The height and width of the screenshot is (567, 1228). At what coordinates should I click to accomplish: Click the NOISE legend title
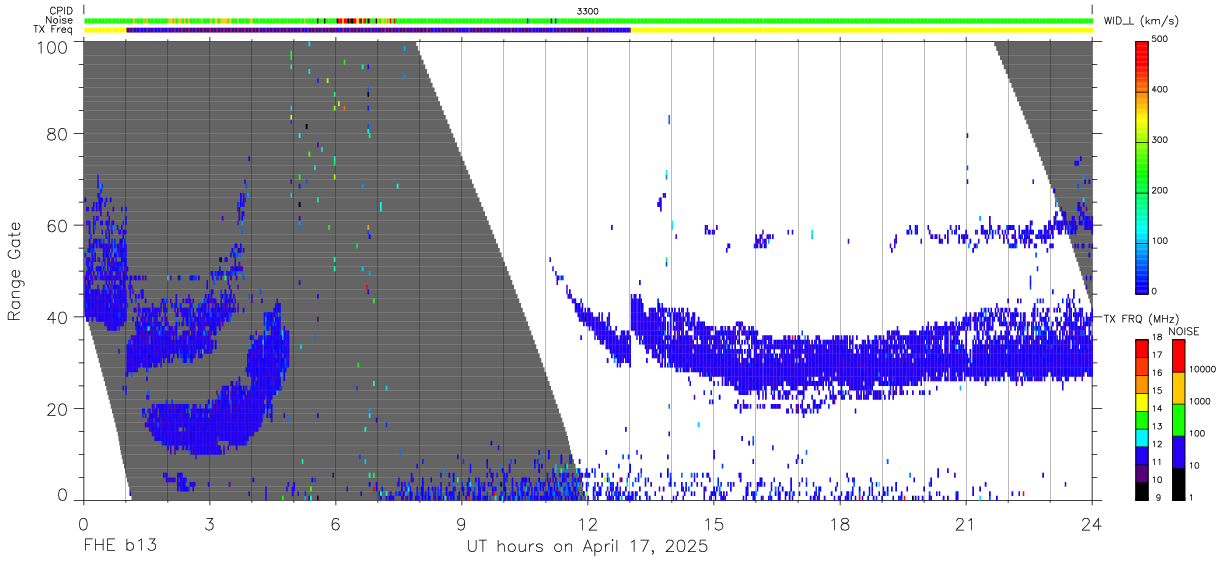(1185, 331)
